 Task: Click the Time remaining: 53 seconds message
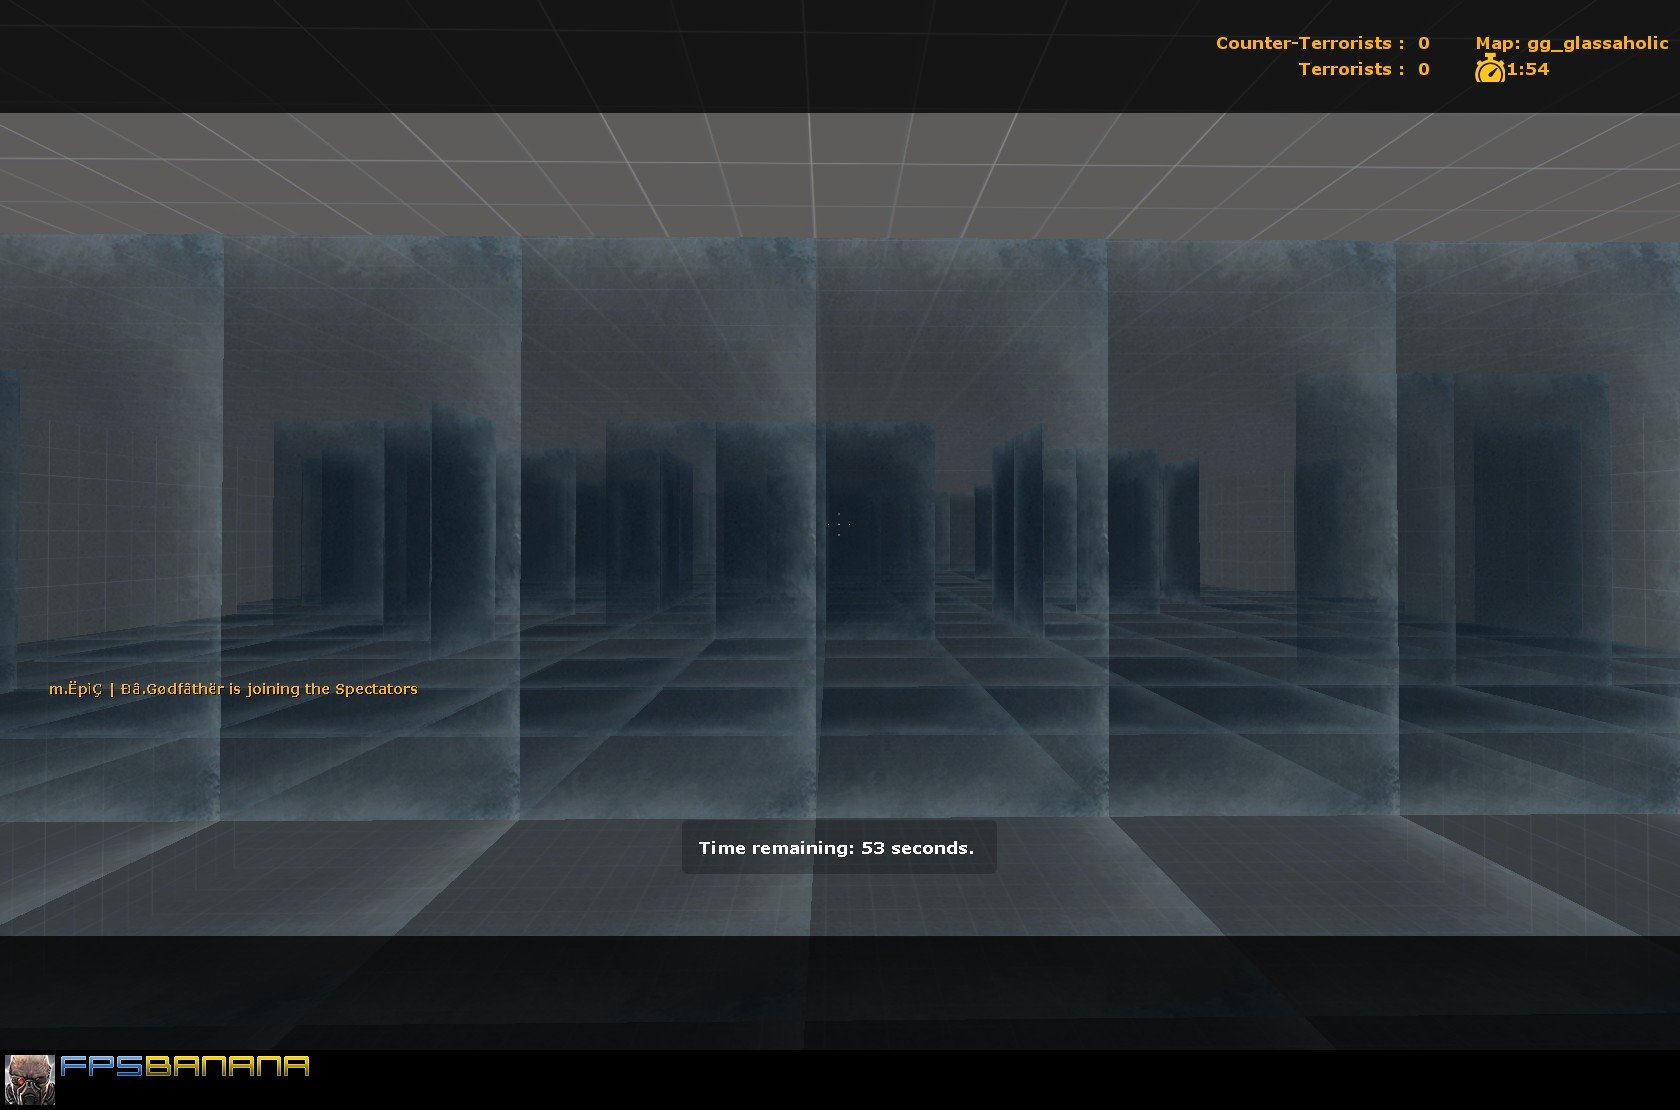[838, 847]
